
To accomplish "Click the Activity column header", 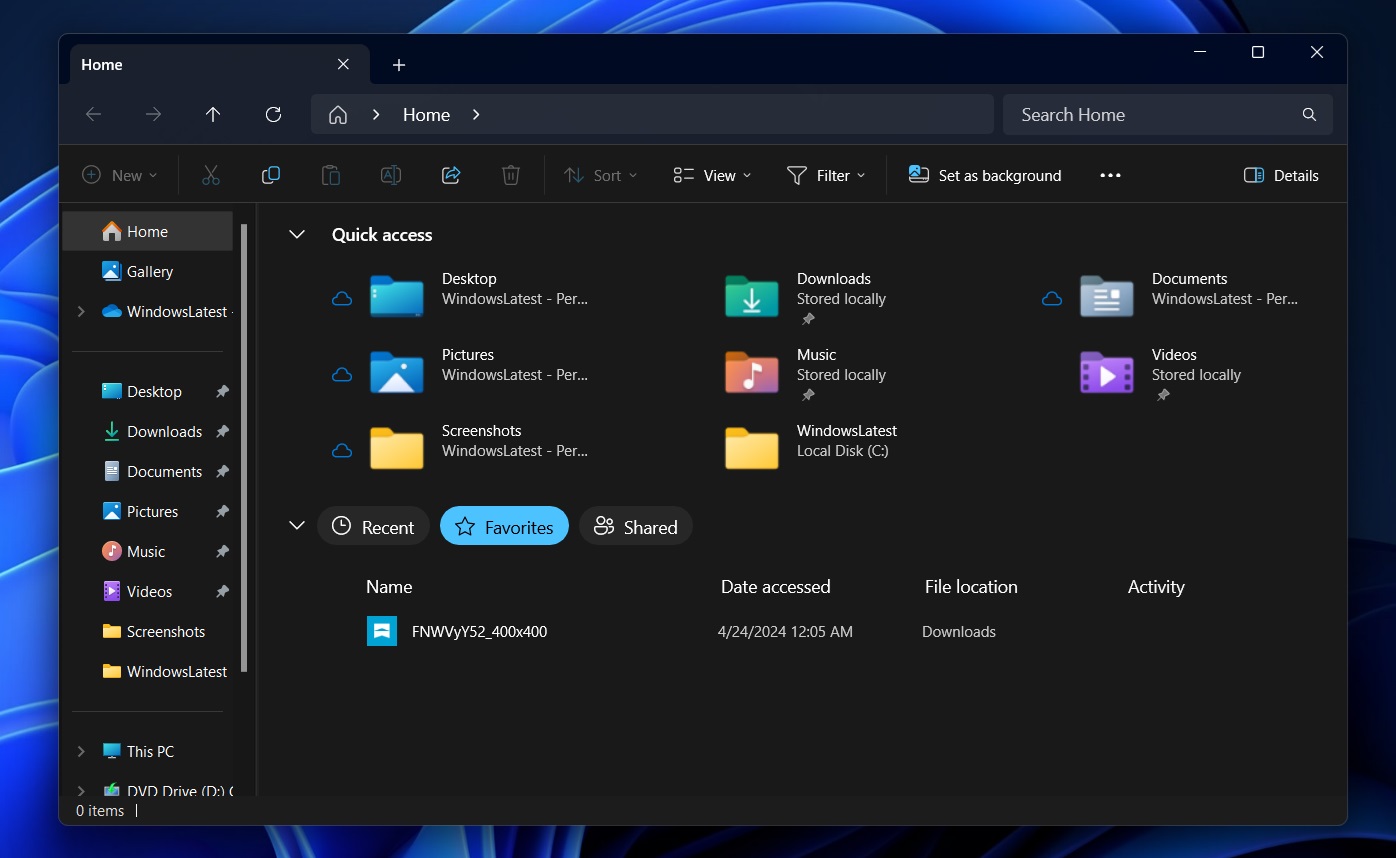I will pyautogui.click(x=1156, y=587).
